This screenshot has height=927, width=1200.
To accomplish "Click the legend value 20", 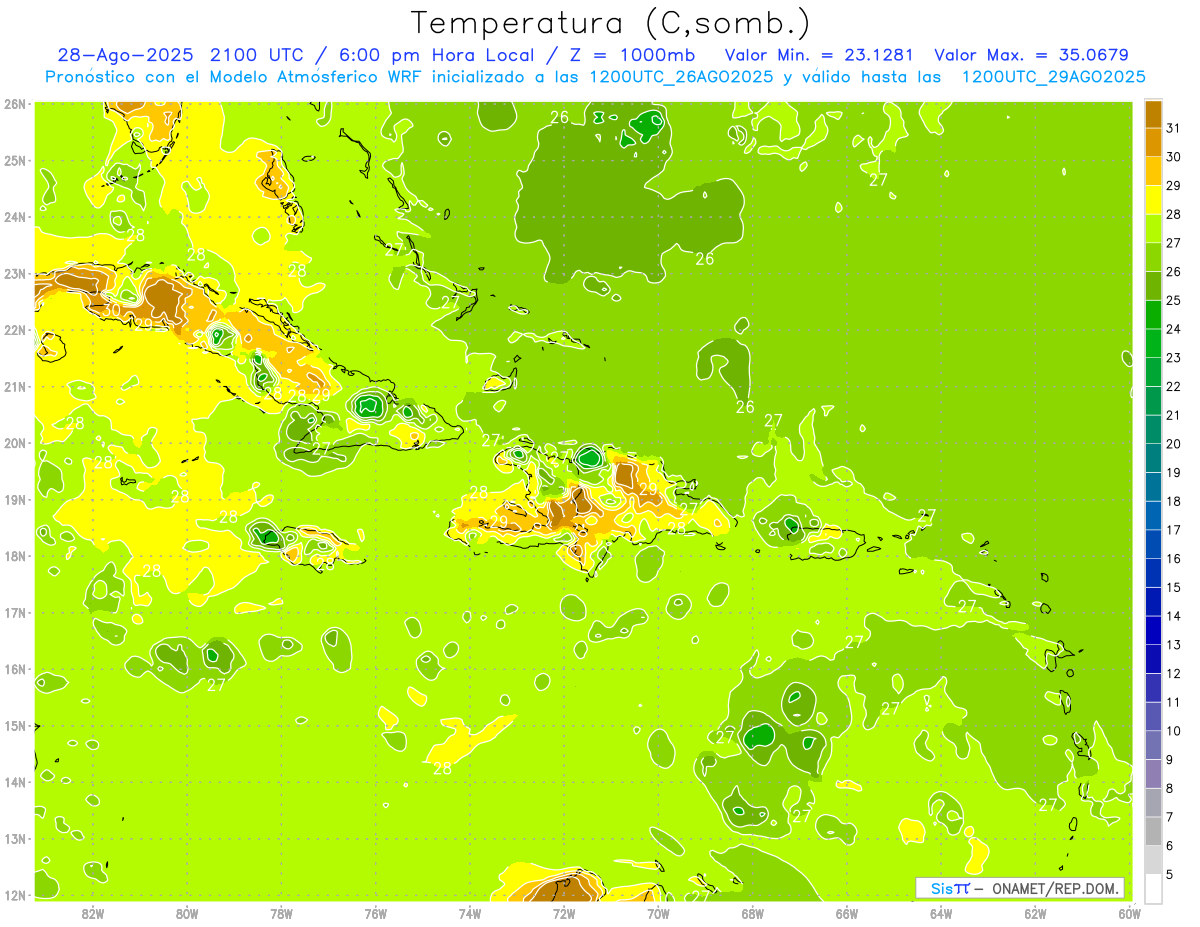I will (1173, 444).
